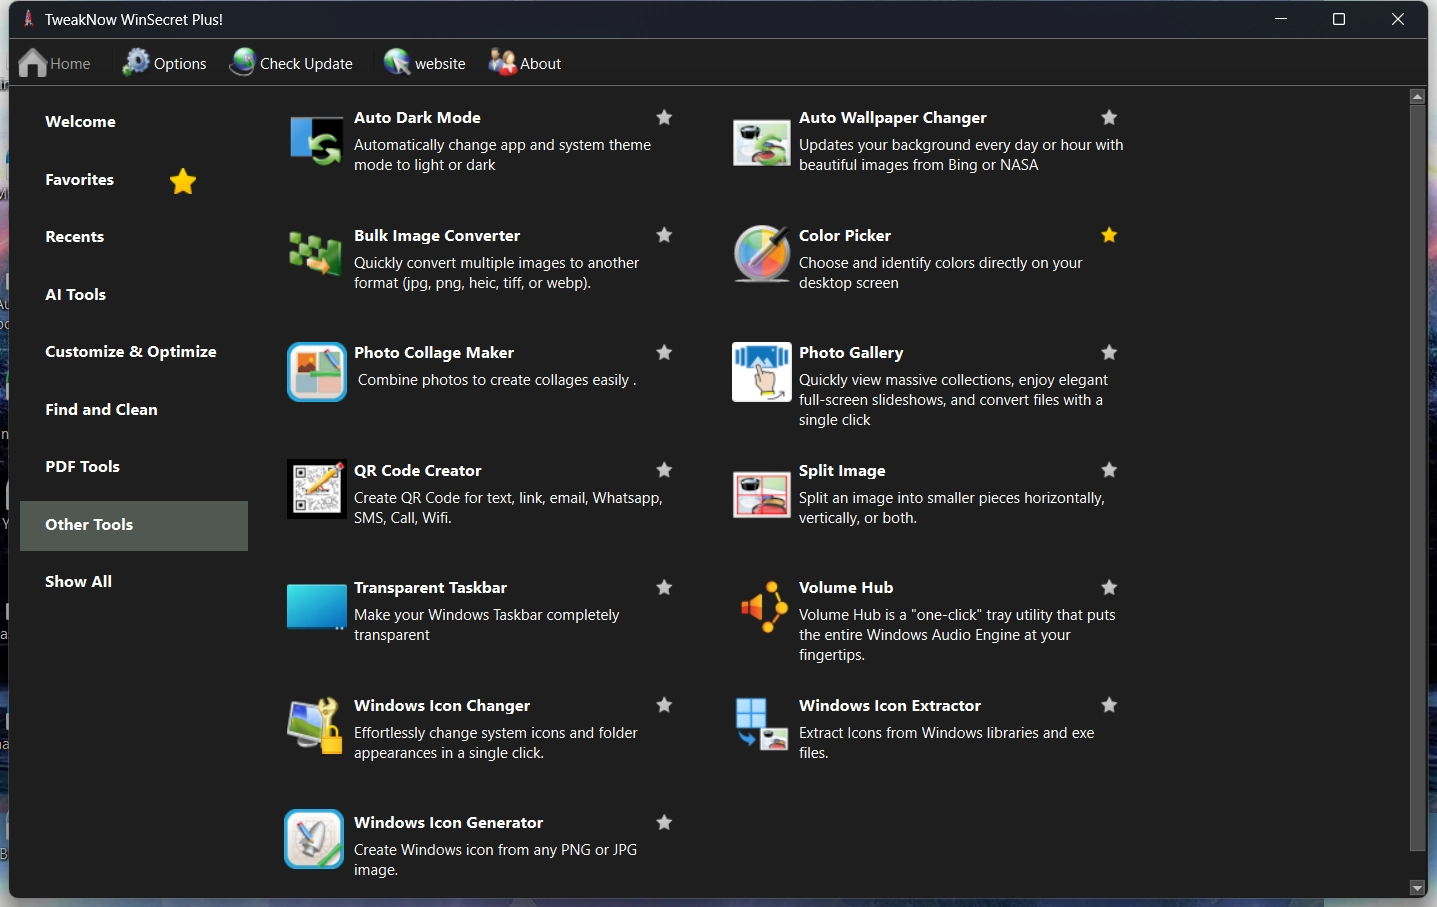
Task: Show the Recents list
Action: point(74,237)
